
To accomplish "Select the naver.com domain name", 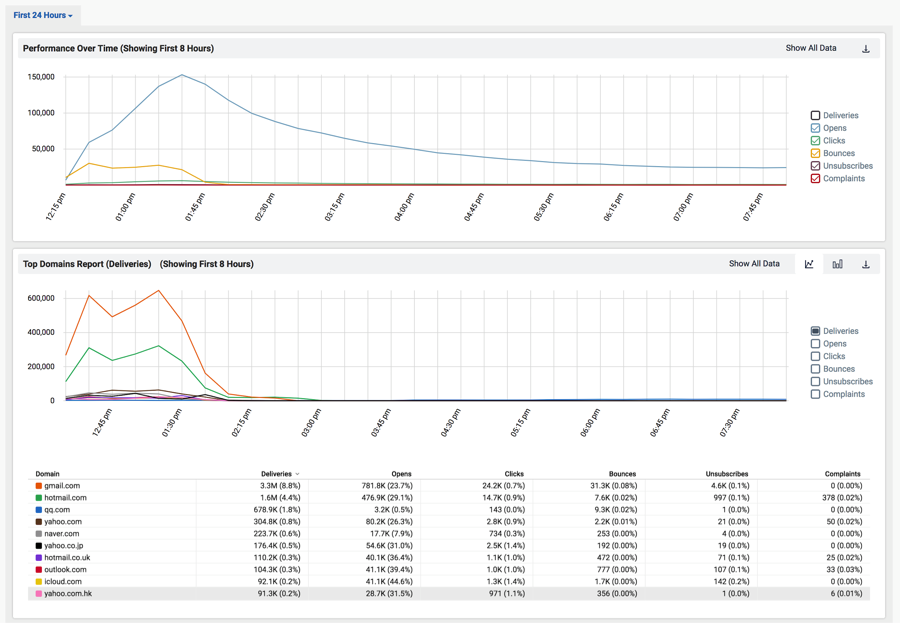I will tap(61, 534).
